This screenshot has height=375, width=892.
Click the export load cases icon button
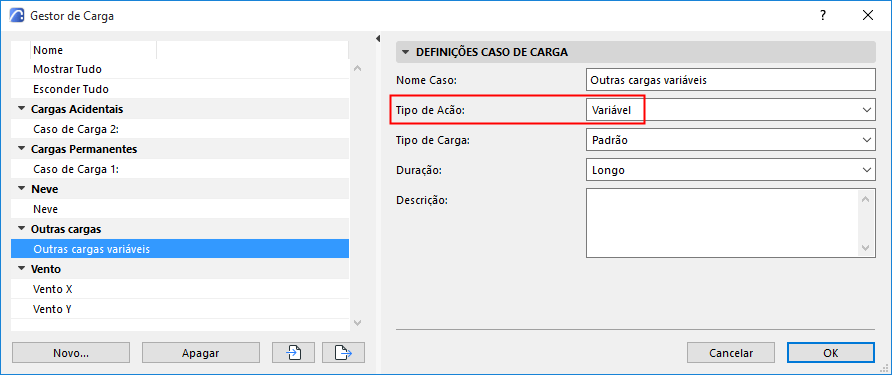(x=343, y=353)
